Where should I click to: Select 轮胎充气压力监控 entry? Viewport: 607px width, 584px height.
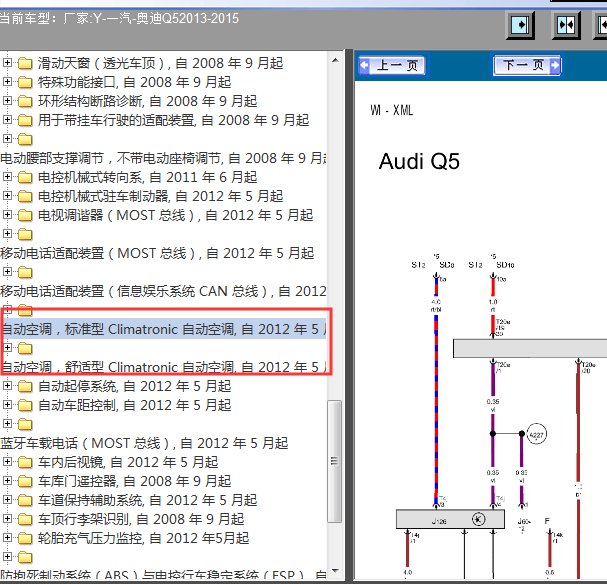143,538
